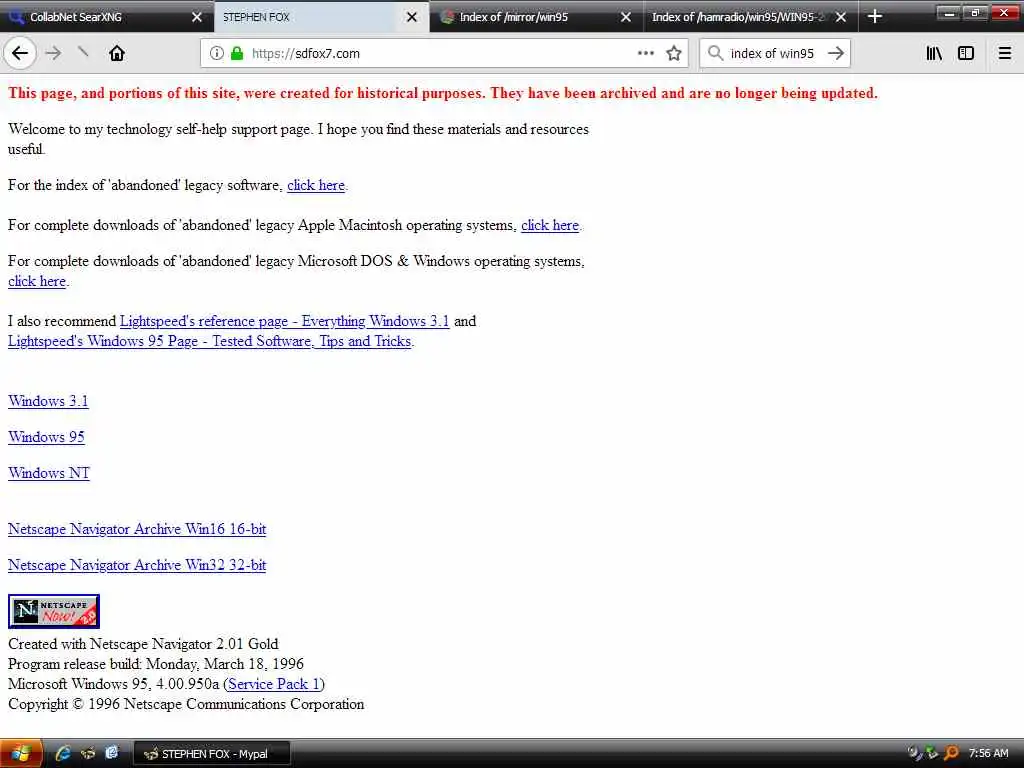1024x768 pixels.
Task: Open the hamburger application menu
Action: (1005, 54)
